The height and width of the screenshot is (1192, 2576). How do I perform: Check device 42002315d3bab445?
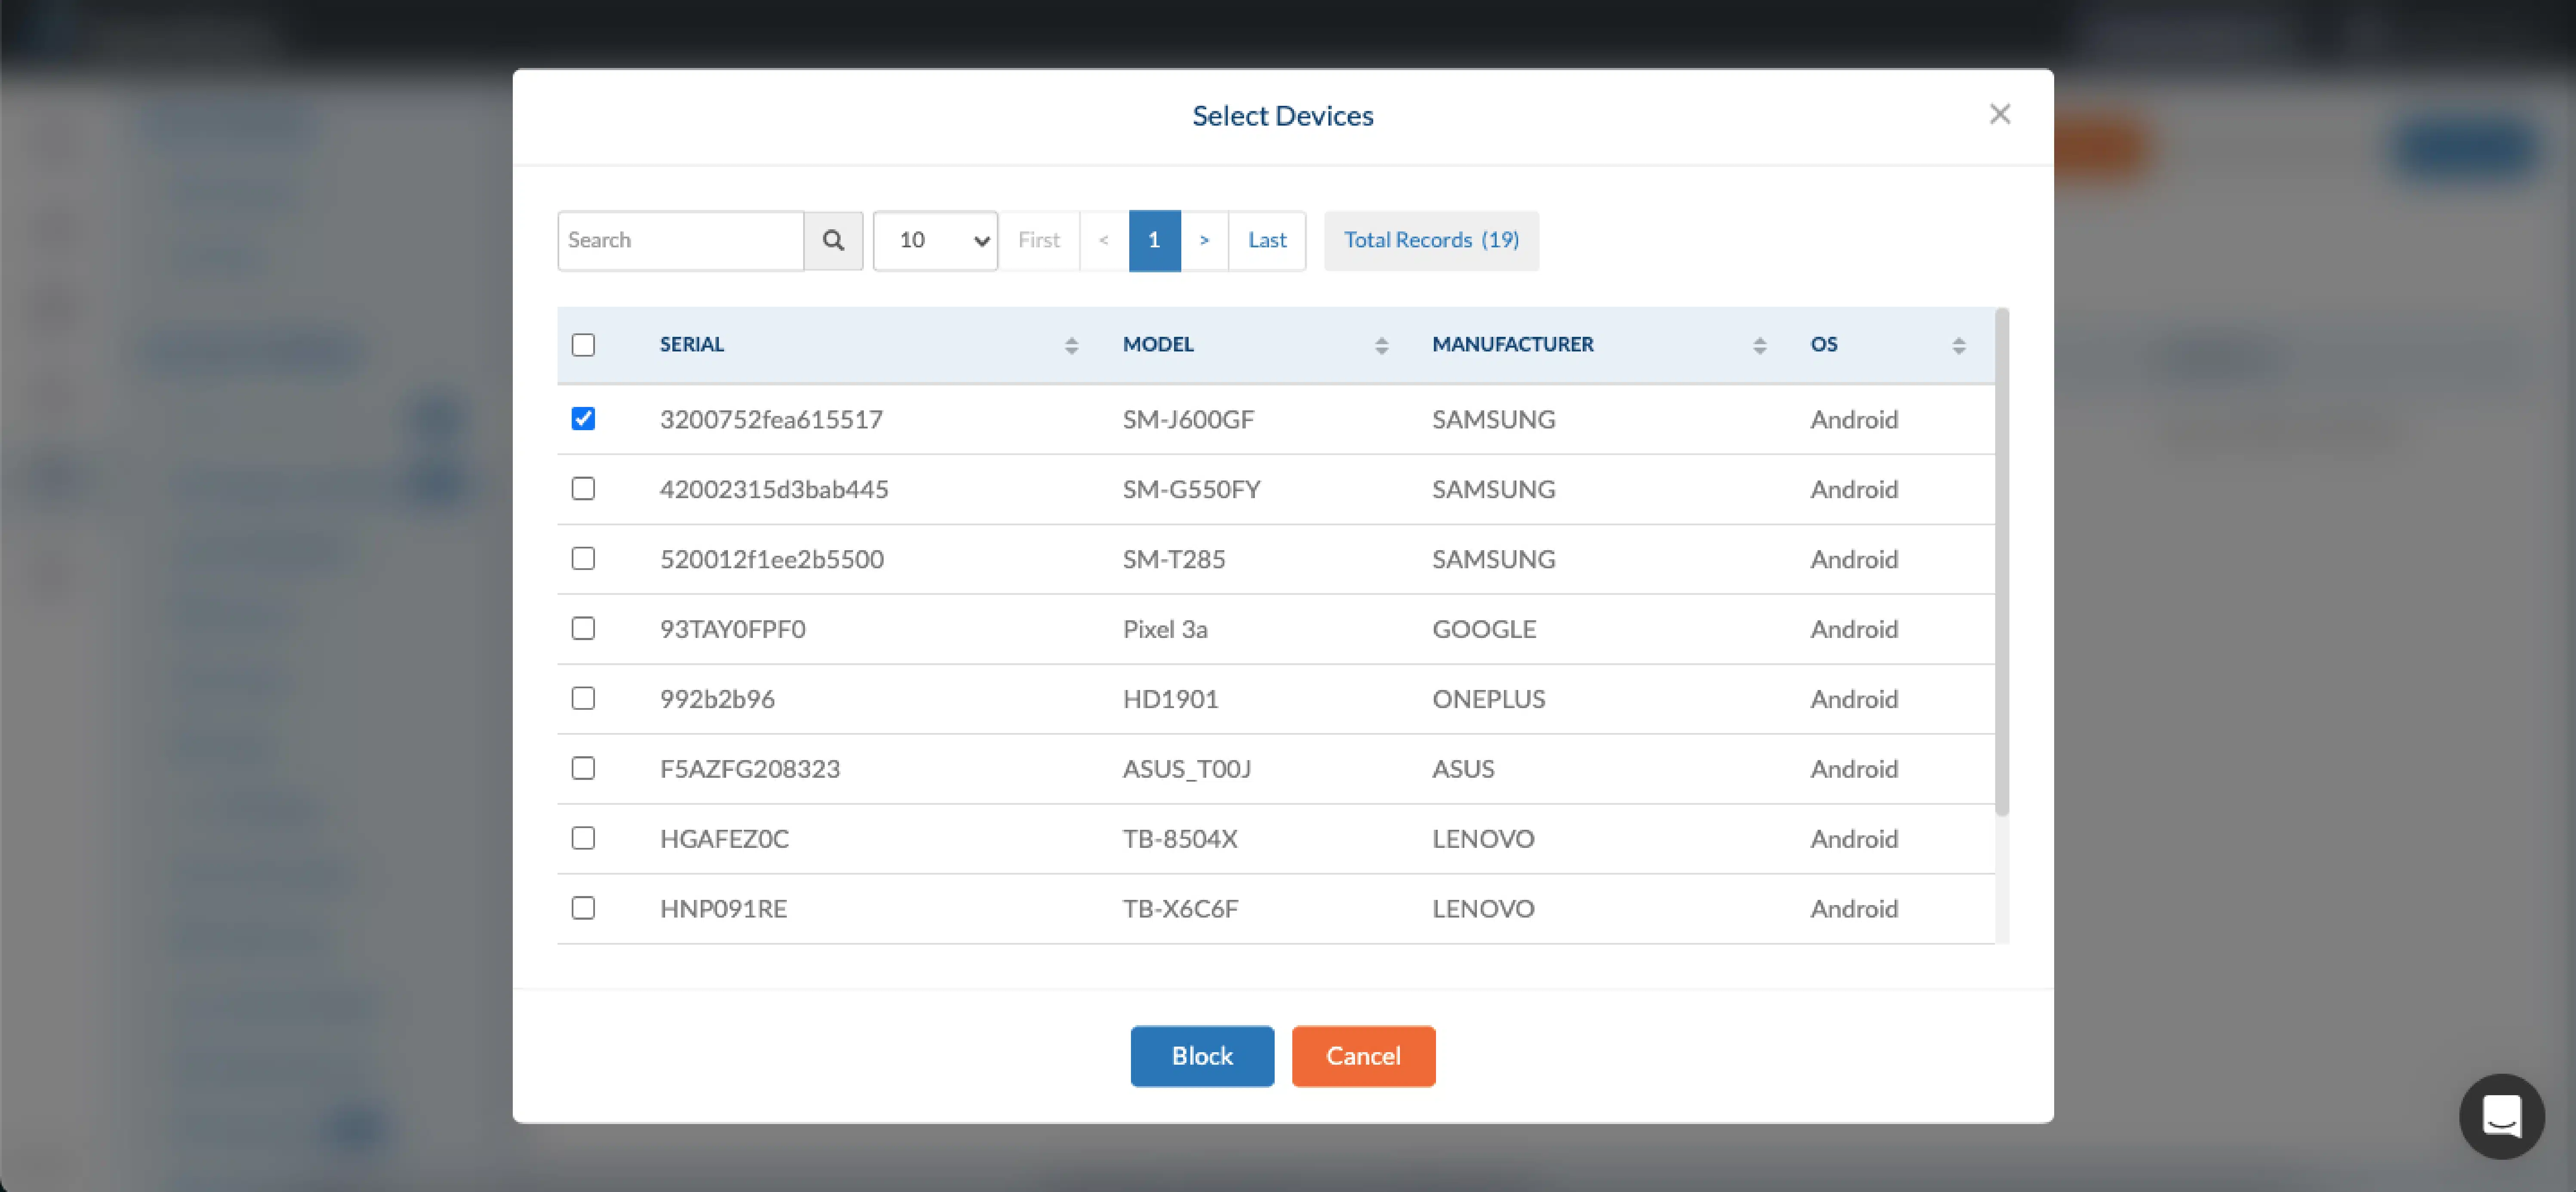click(x=583, y=489)
